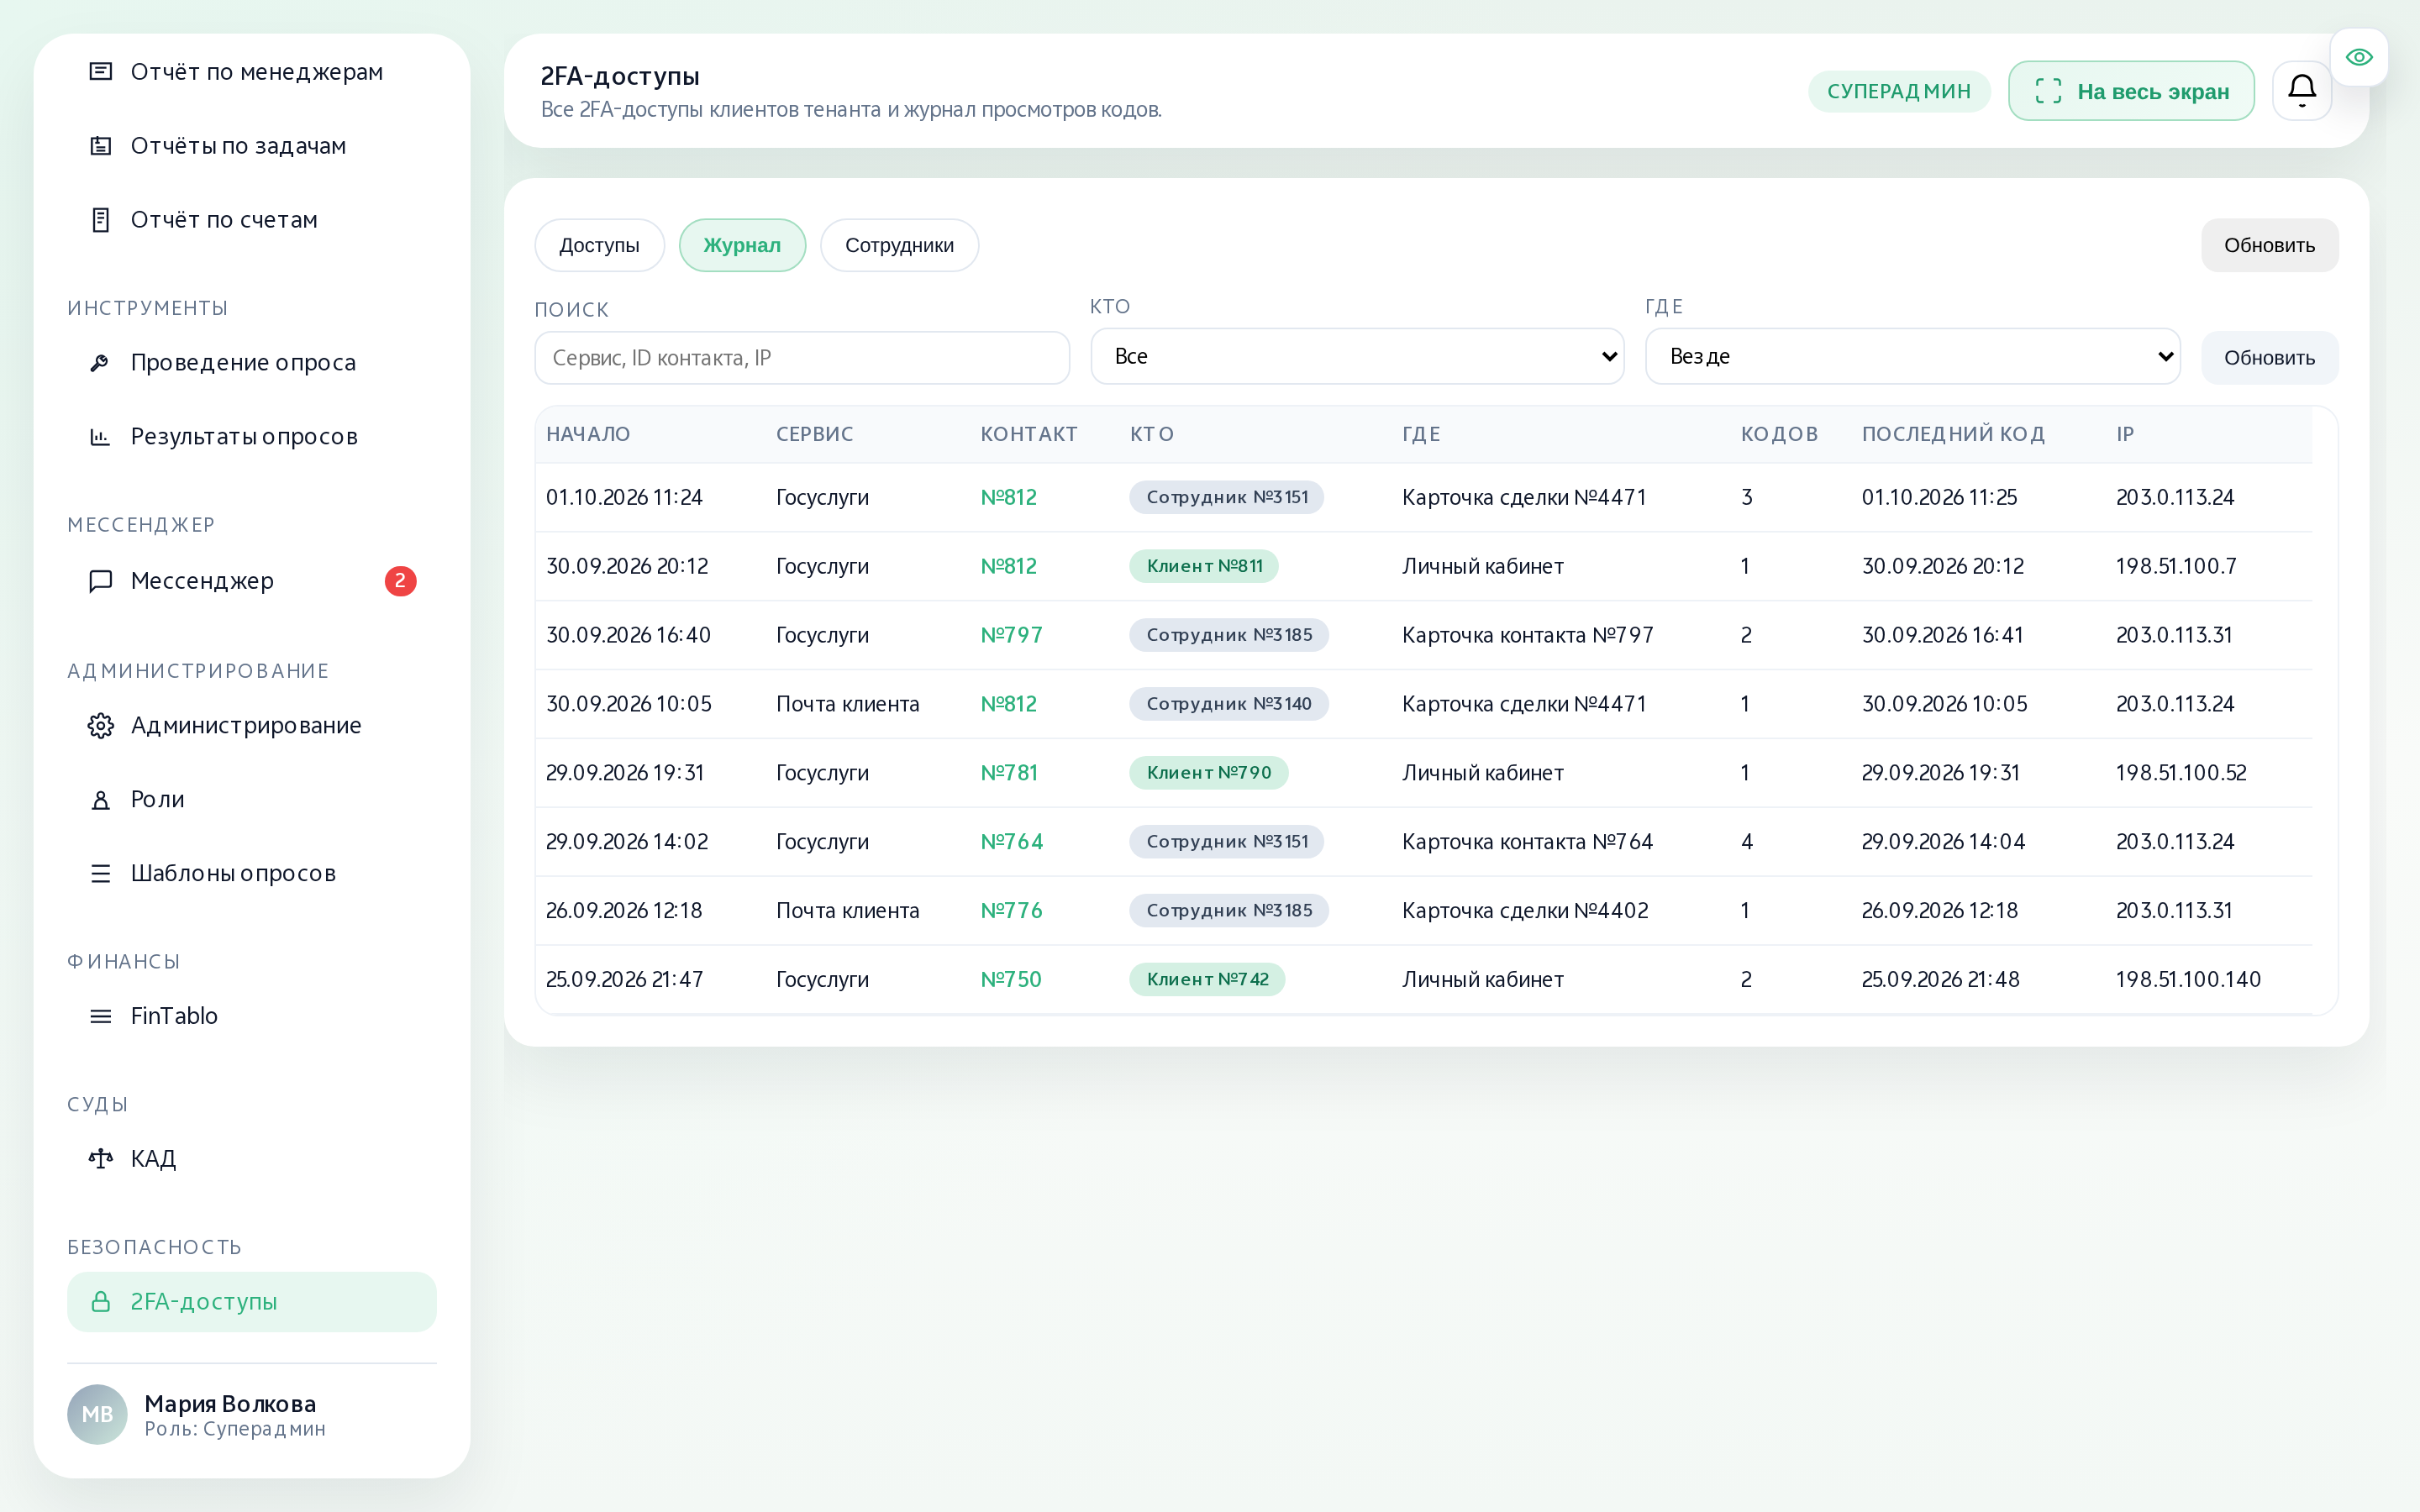Image resolution: width=2420 pixels, height=1512 pixels.
Task: Click the red unread badge 2
Action: [x=400, y=581]
